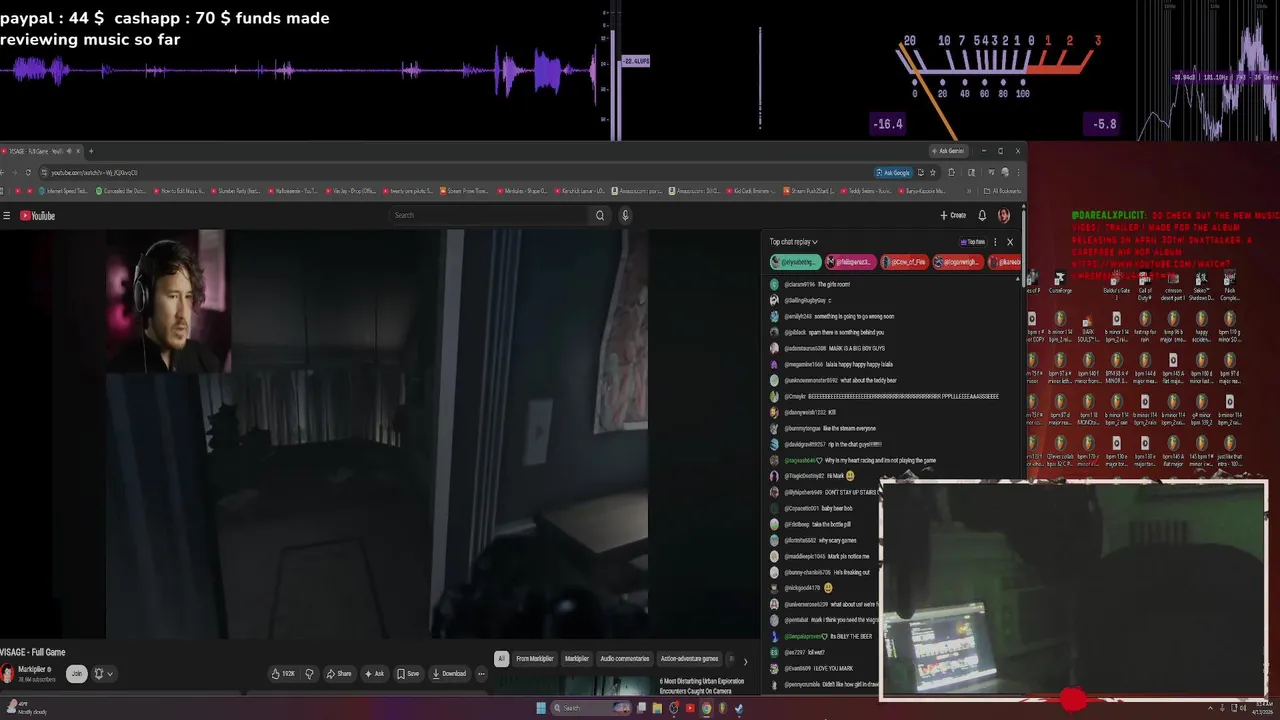Click chat message 'DONT STAY UP STAIRS'

click(850, 493)
